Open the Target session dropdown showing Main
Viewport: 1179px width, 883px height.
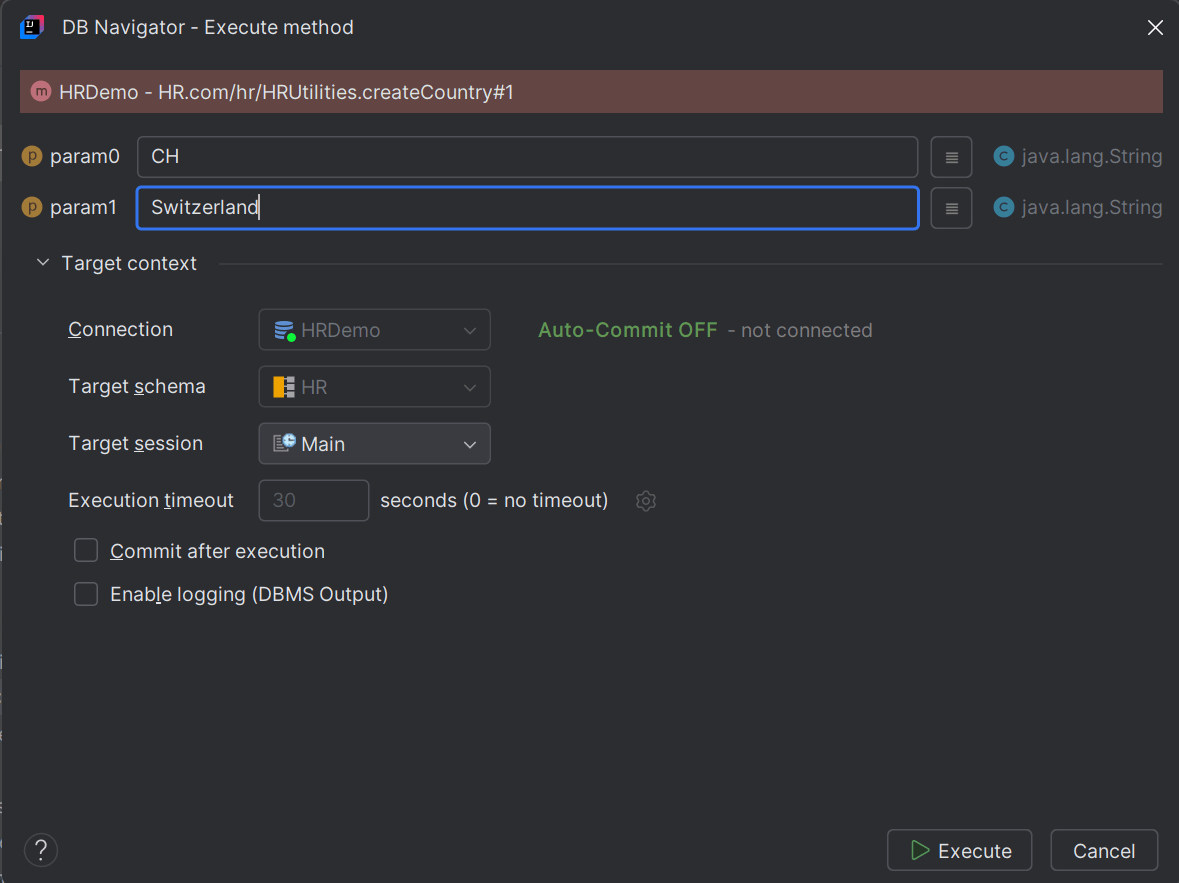(374, 443)
